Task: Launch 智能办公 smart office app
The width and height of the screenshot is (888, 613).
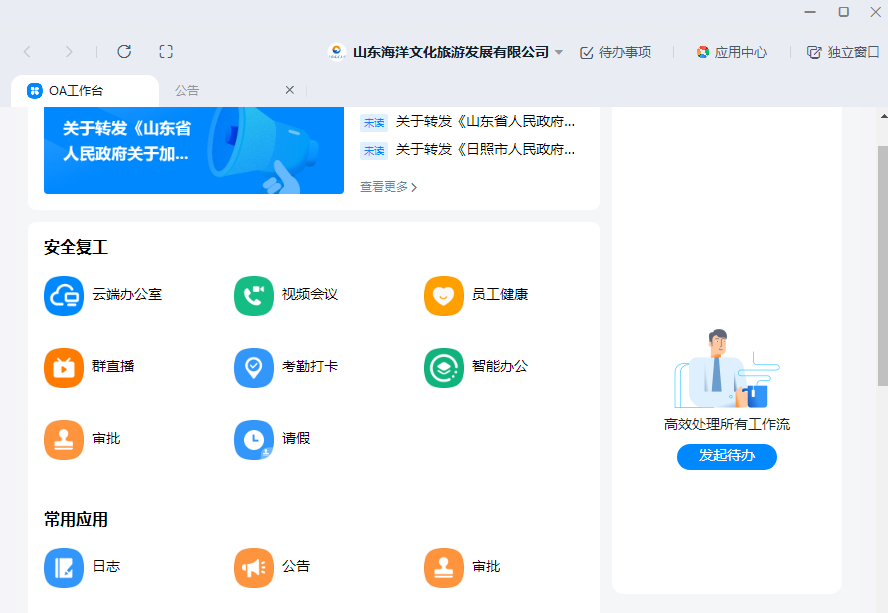Action: 444,367
